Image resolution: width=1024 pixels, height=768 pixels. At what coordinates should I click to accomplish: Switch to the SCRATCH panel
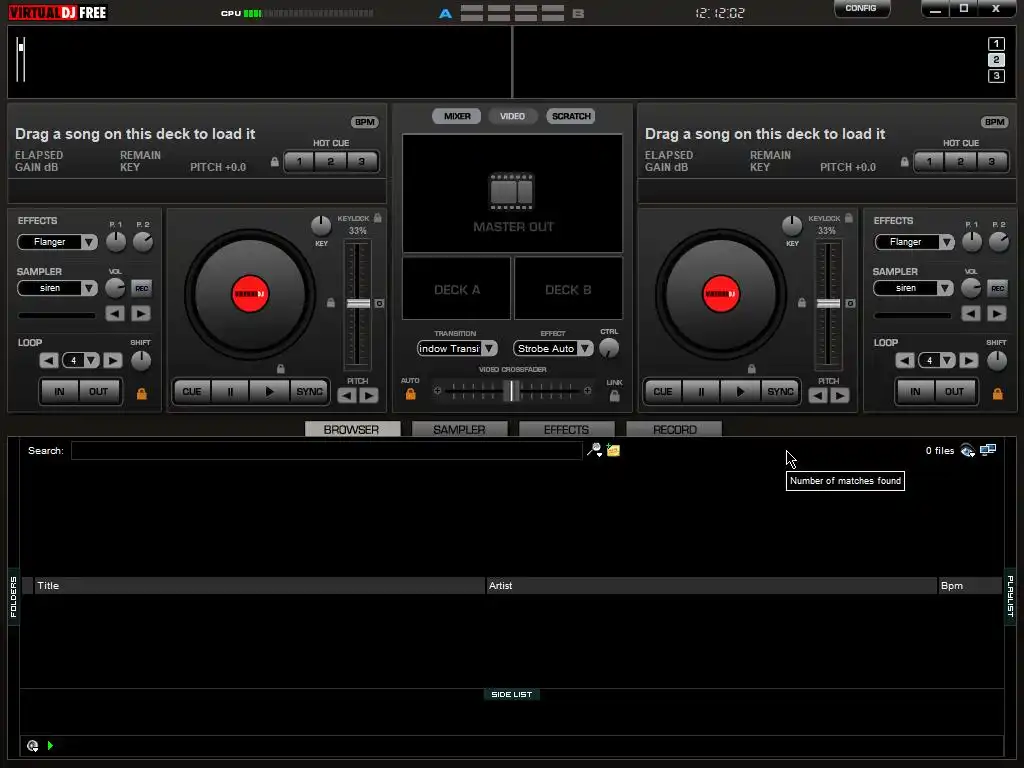pyautogui.click(x=571, y=116)
